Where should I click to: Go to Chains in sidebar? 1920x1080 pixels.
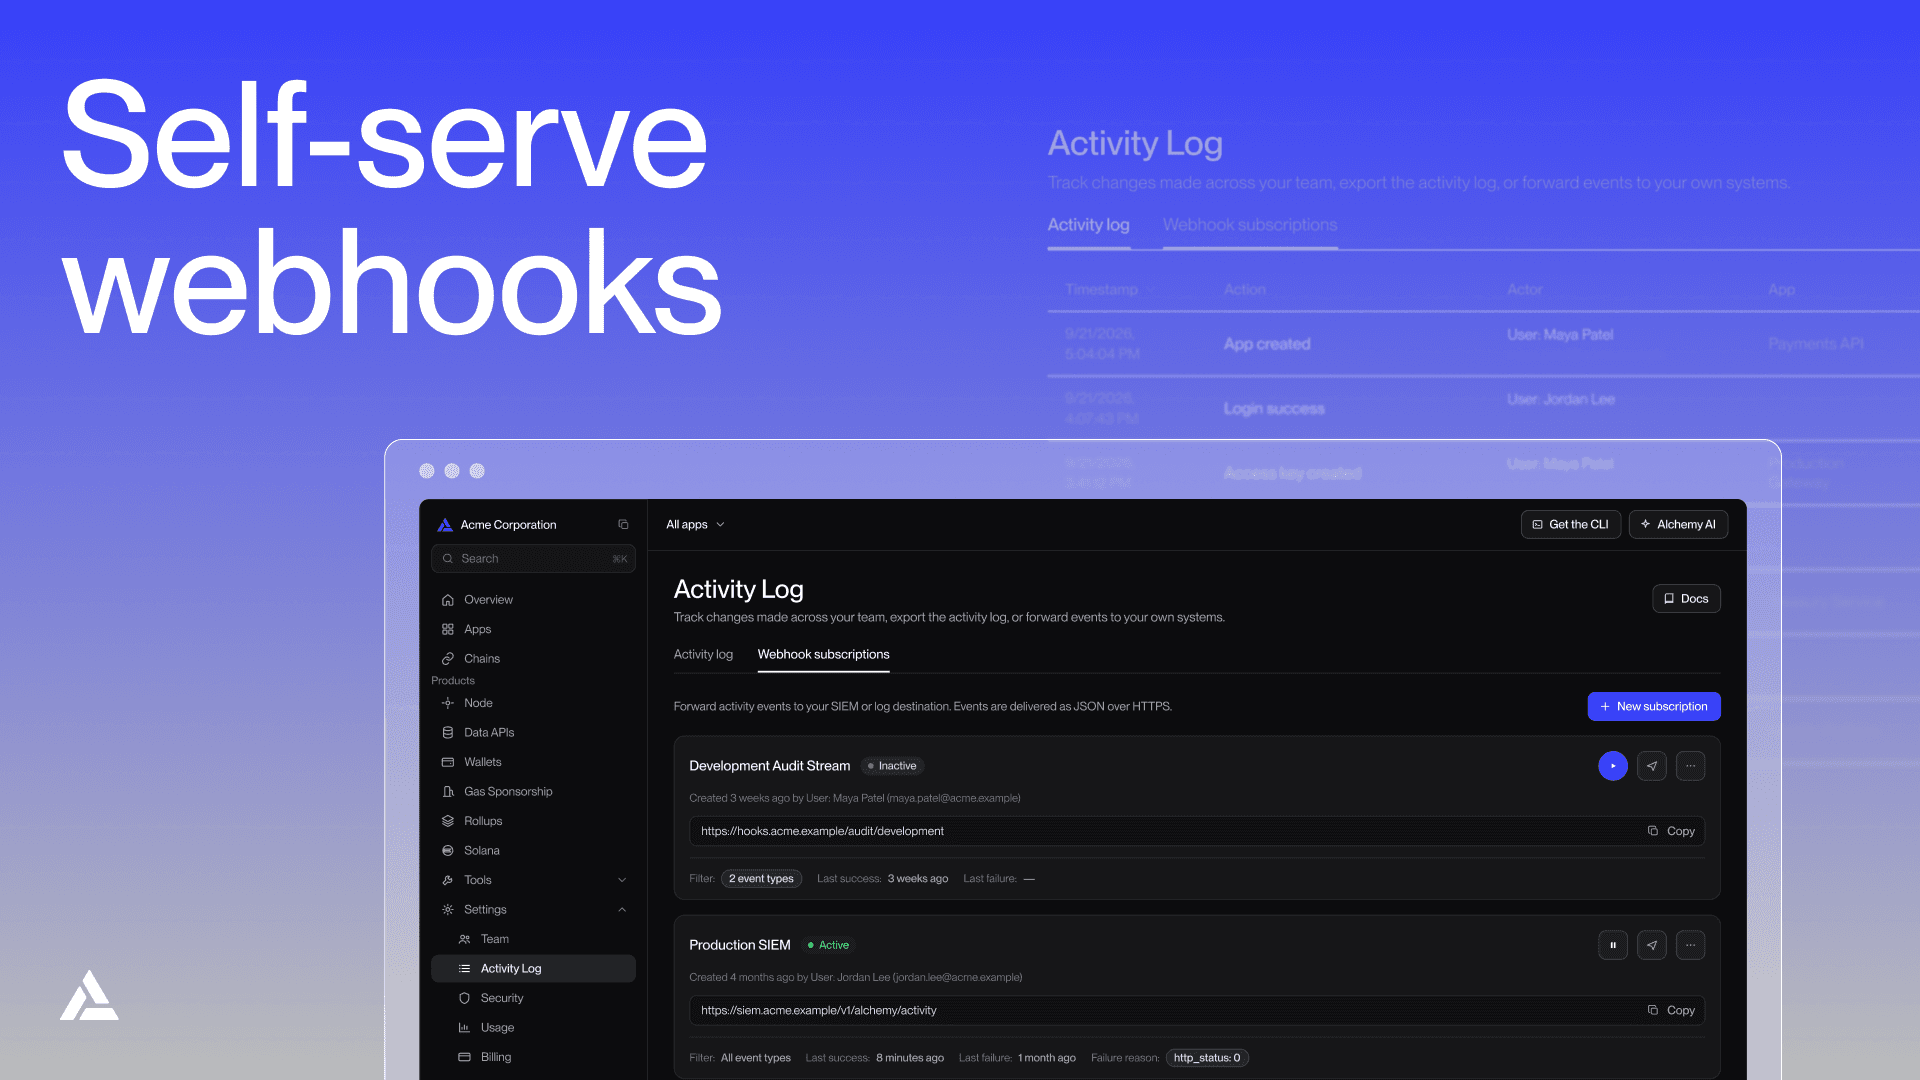(x=481, y=659)
